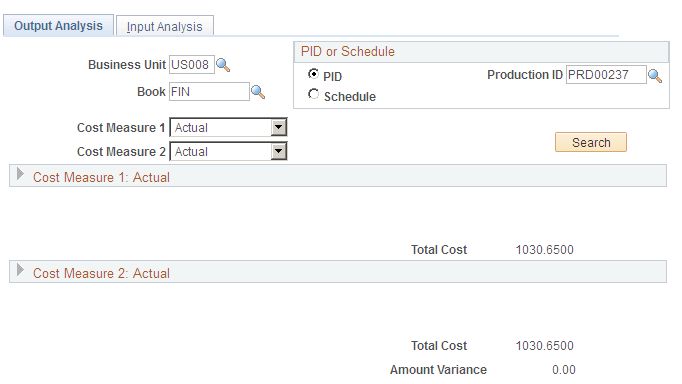Open Production ID lookup magnifier
This screenshot has height=384, width=682.
655,76
